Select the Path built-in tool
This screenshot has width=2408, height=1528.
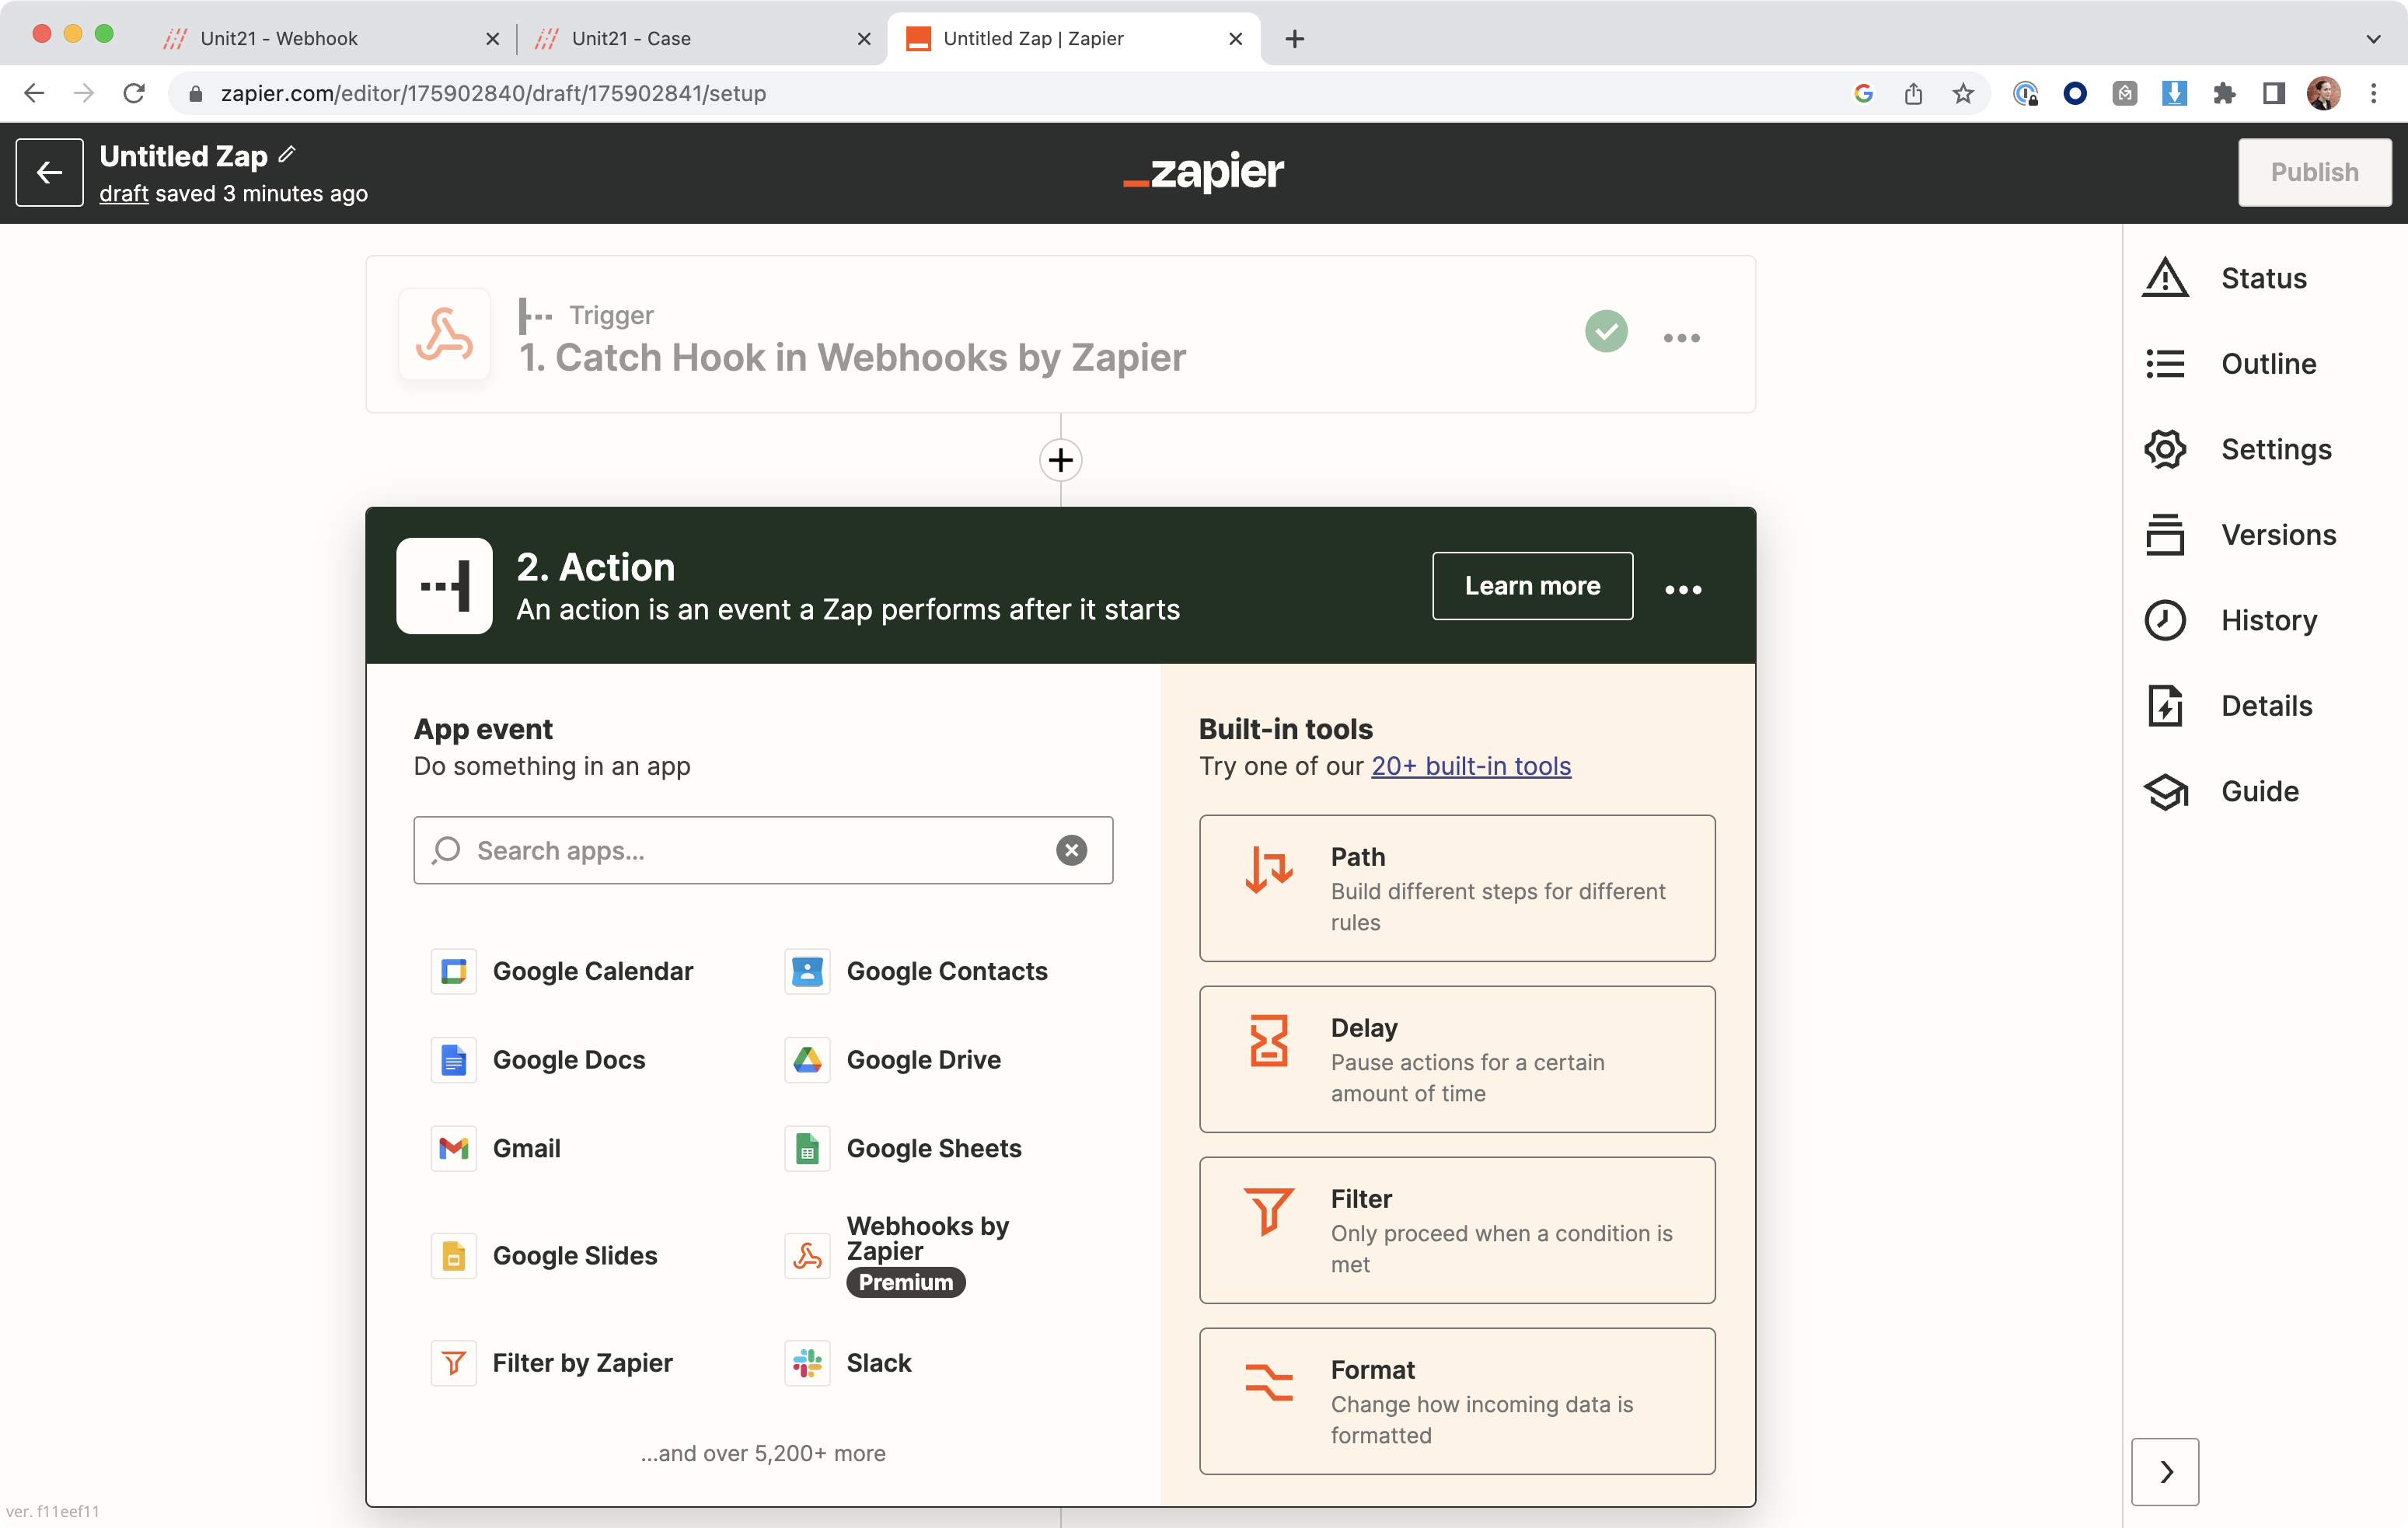(1456, 888)
